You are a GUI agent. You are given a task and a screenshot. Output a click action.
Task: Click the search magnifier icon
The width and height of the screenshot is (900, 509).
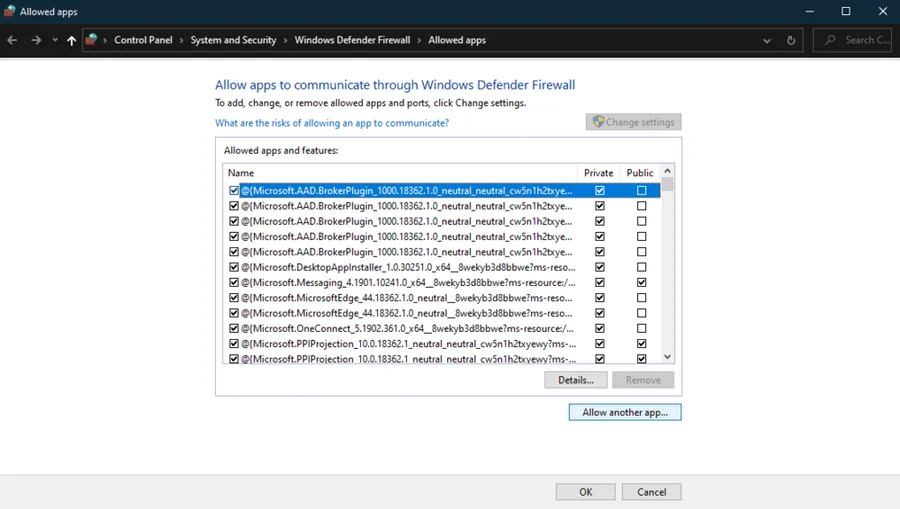[x=829, y=40]
